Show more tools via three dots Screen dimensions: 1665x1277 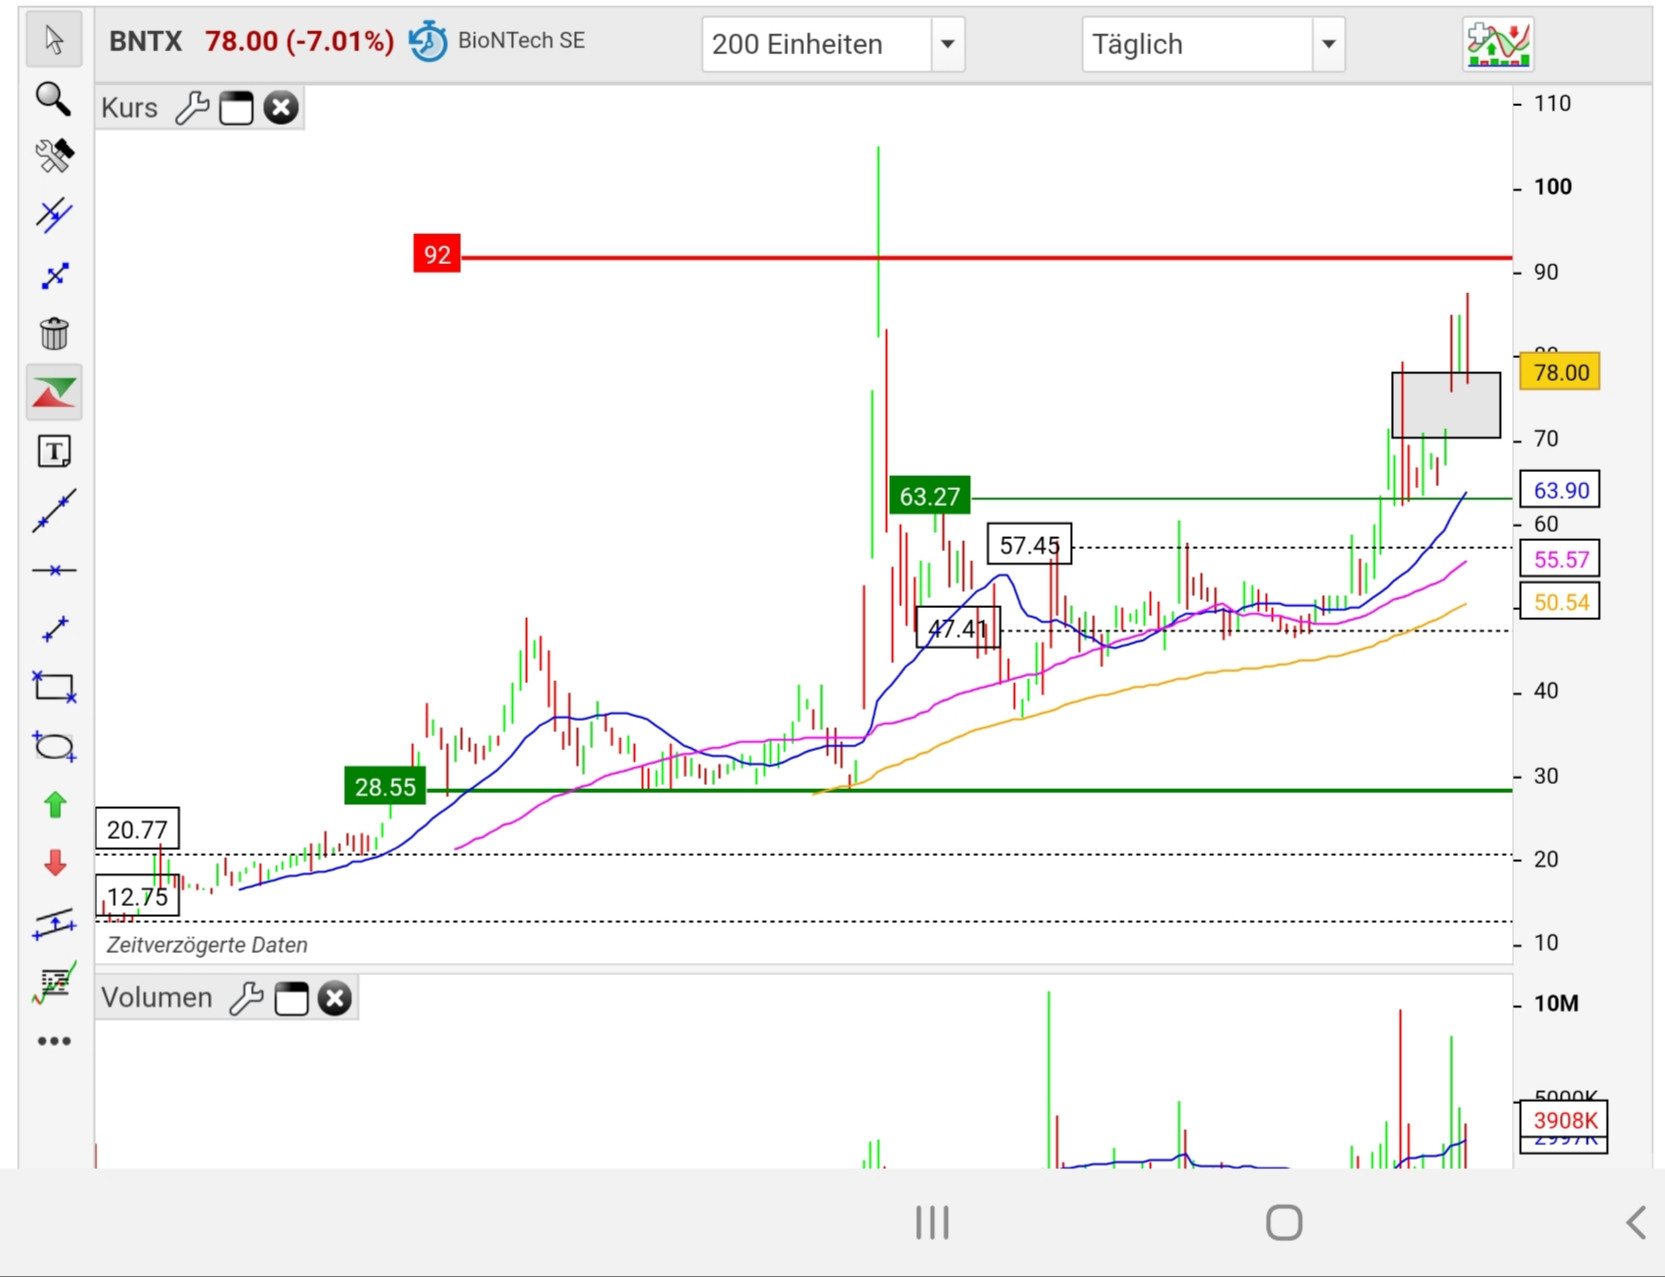click(x=54, y=1042)
